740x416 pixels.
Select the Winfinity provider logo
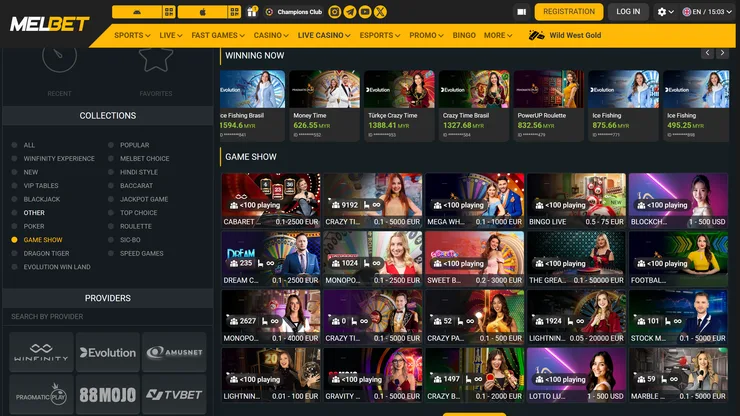coord(42,352)
